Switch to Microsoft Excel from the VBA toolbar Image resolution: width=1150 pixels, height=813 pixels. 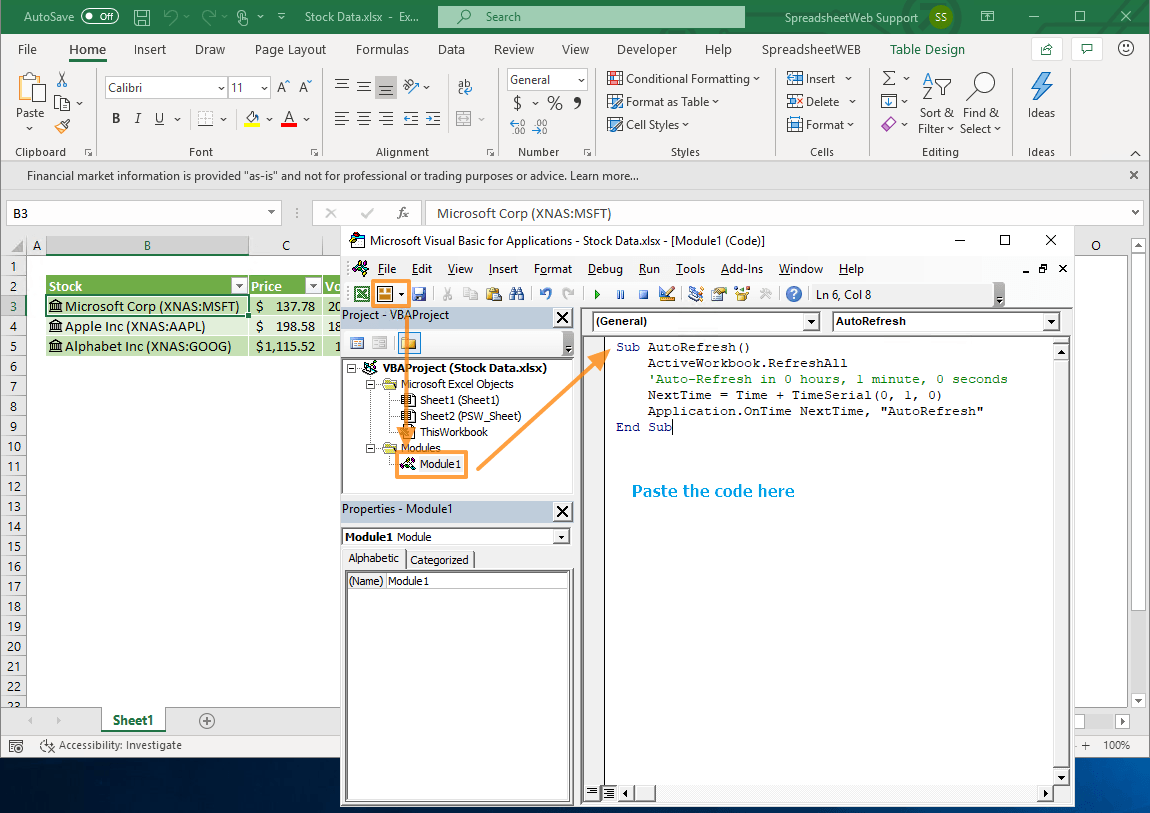359,293
